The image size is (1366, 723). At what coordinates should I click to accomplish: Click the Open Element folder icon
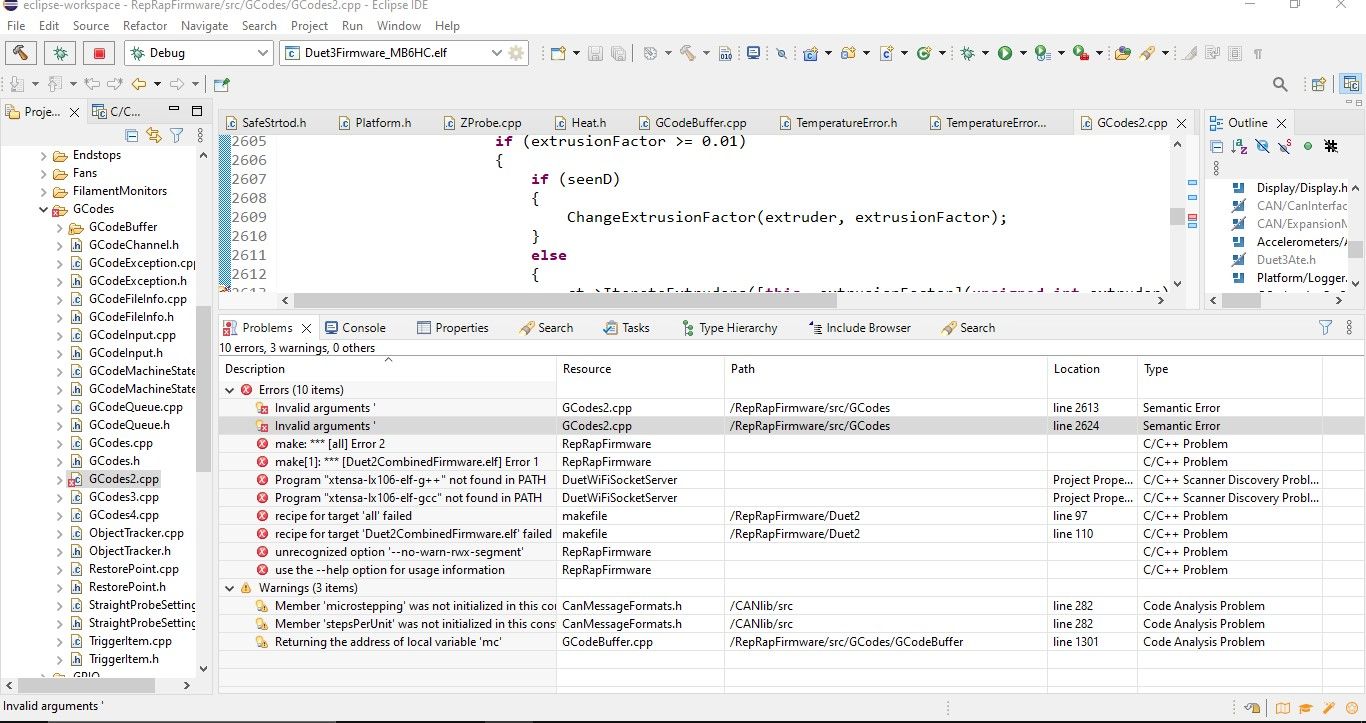tap(1123, 53)
